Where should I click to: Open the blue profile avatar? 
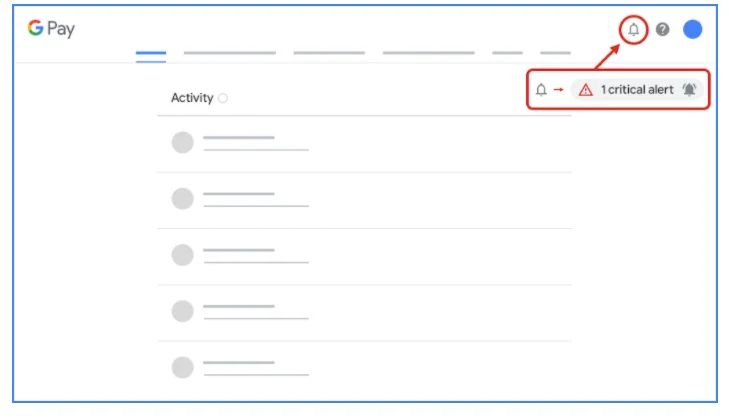point(692,30)
